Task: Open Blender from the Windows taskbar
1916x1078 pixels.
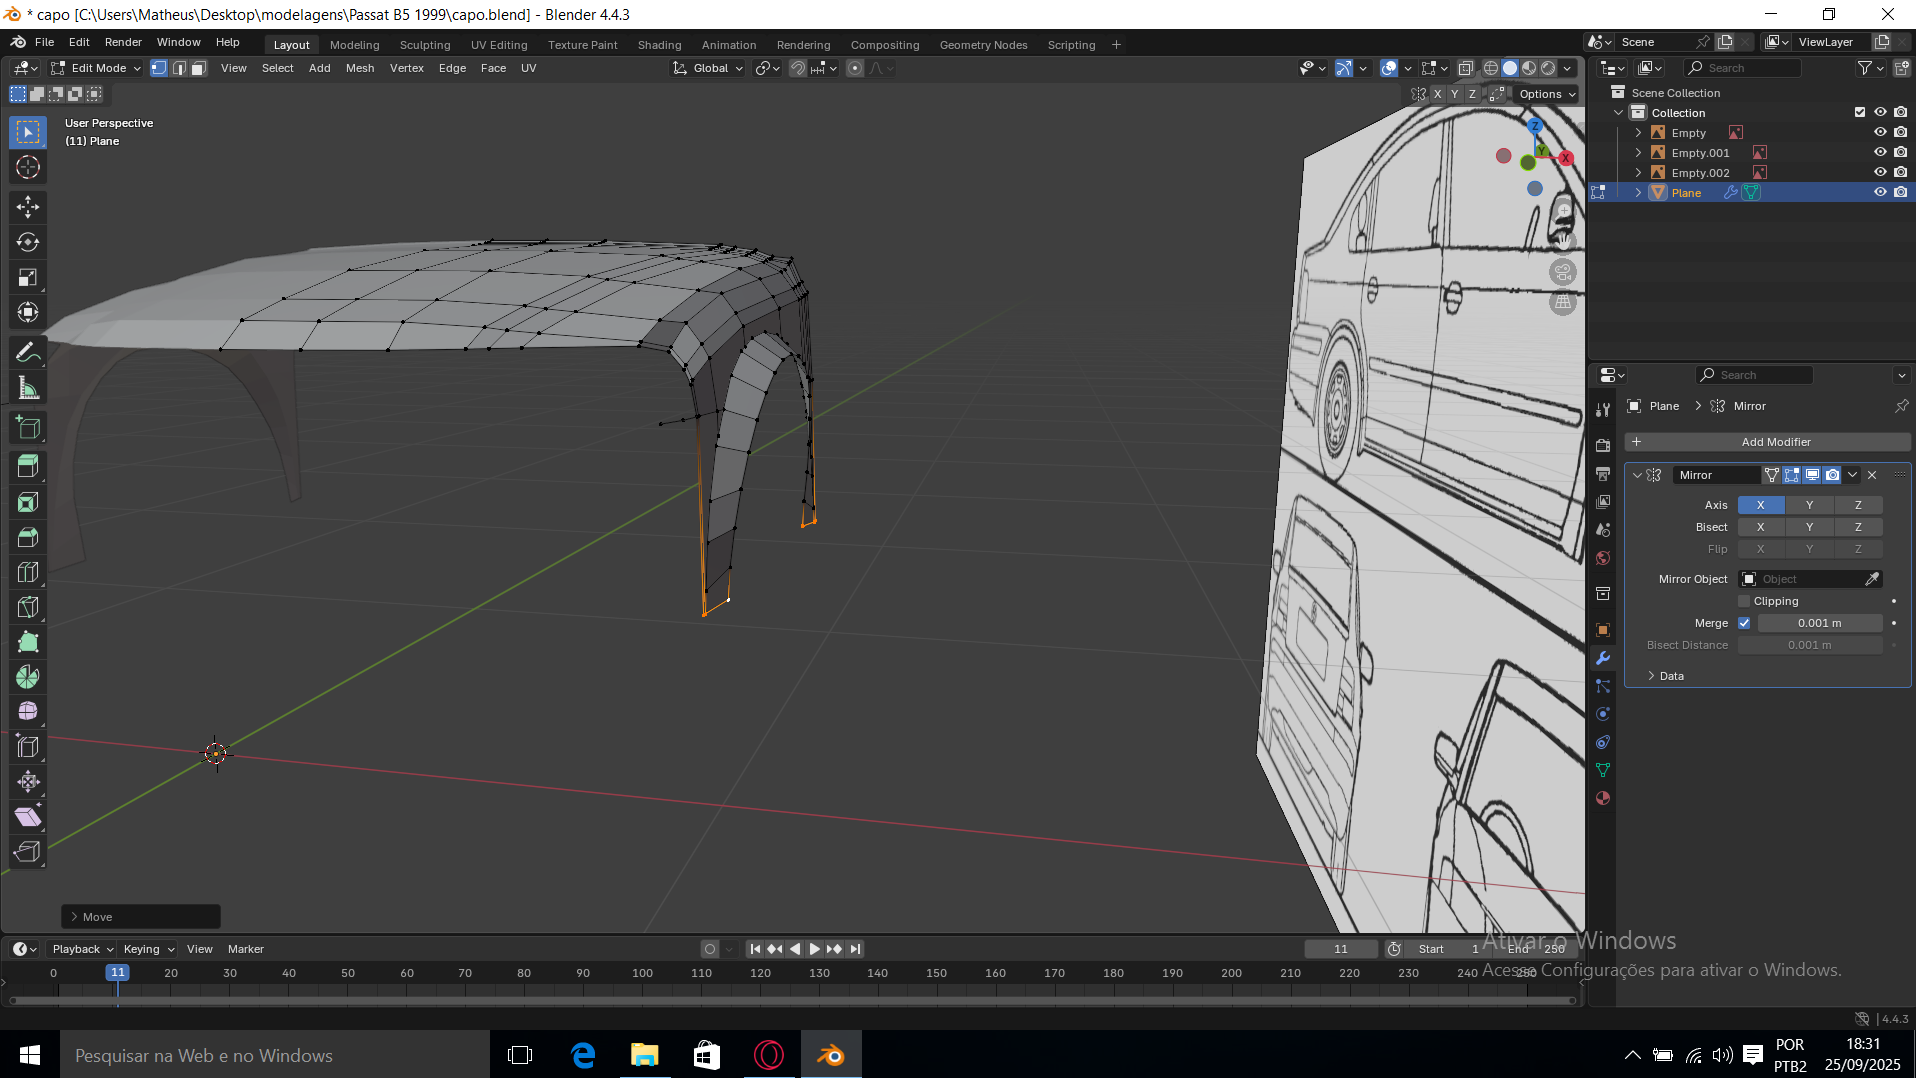Action: click(830, 1055)
